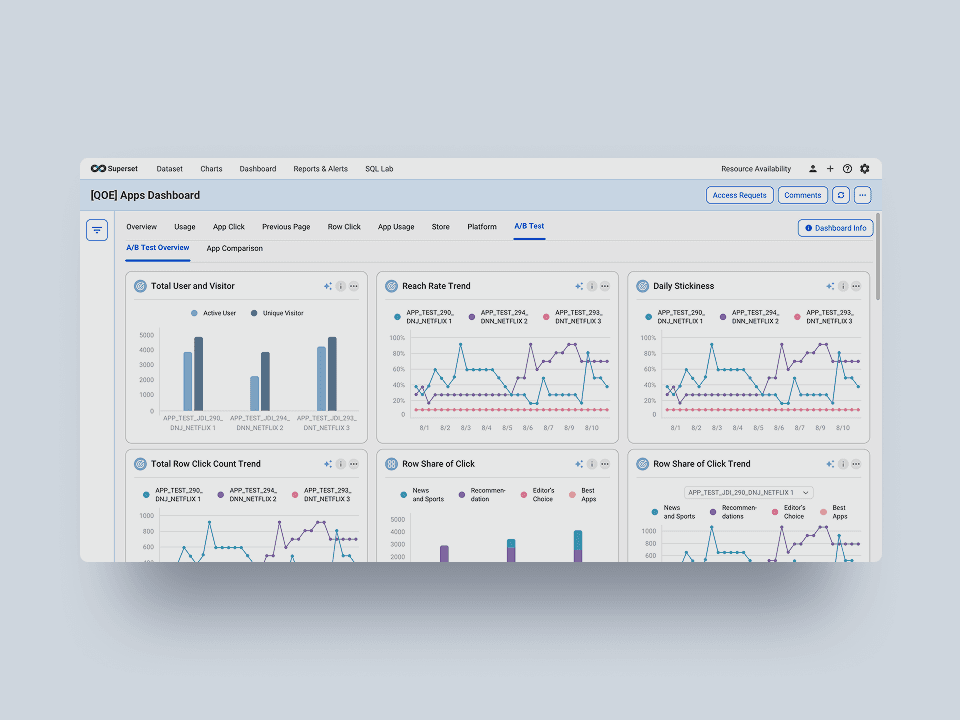Click the Total User and Visitor chart icon
This screenshot has height=720, width=960.
140,286
